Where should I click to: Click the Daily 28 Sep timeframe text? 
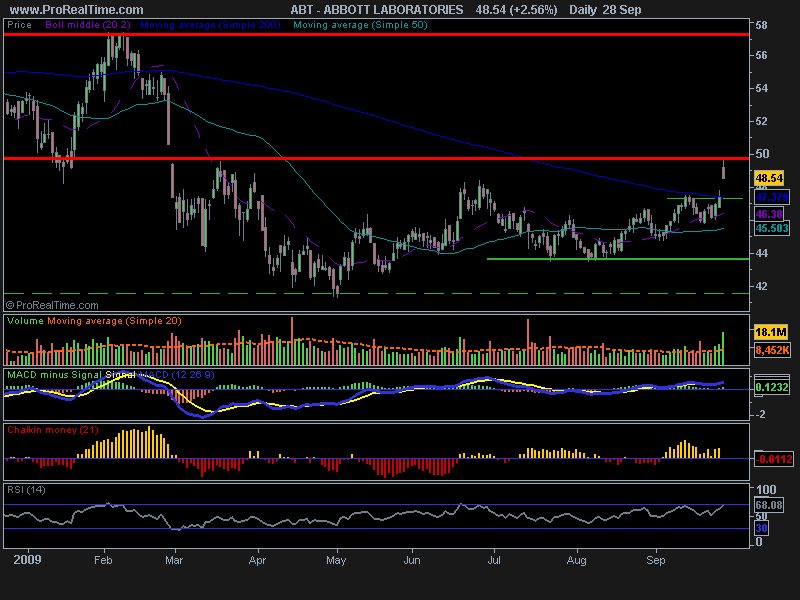(x=605, y=10)
